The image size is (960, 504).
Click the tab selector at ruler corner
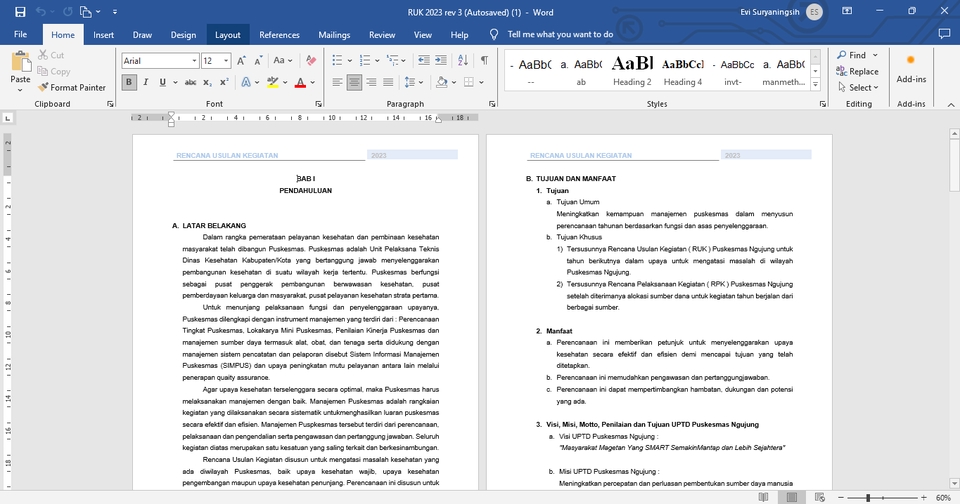click(7, 118)
